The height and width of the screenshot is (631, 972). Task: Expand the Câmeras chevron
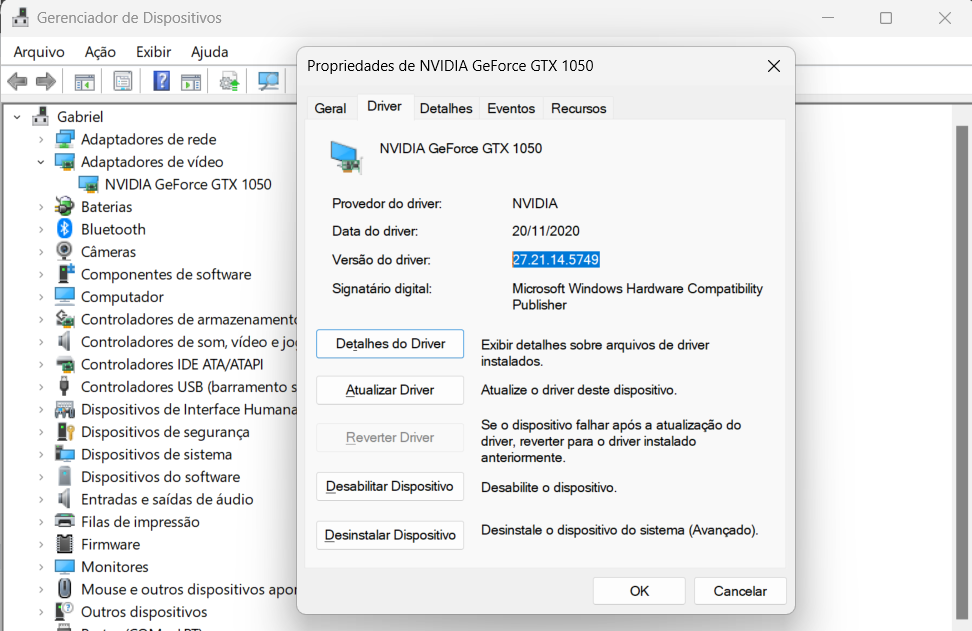(41, 252)
